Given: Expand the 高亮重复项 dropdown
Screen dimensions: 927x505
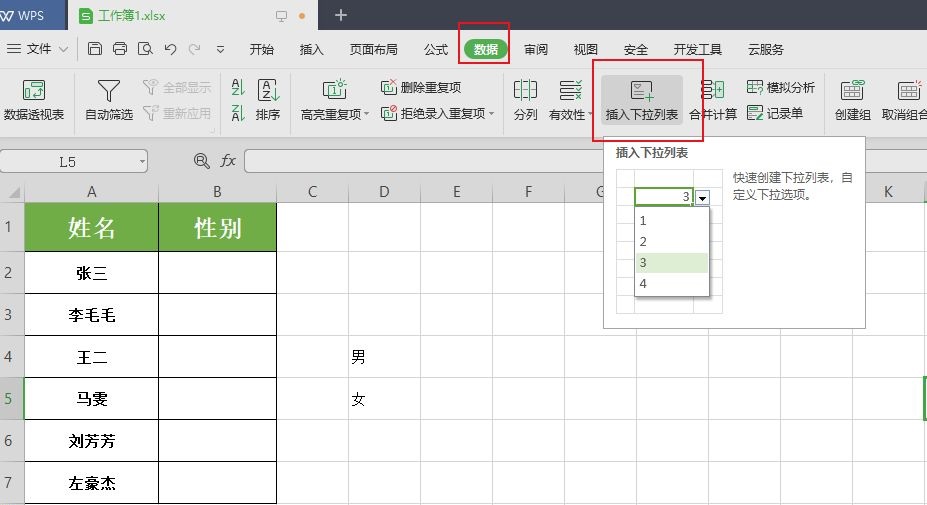Looking at the screenshot, I should click(x=366, y=115).
